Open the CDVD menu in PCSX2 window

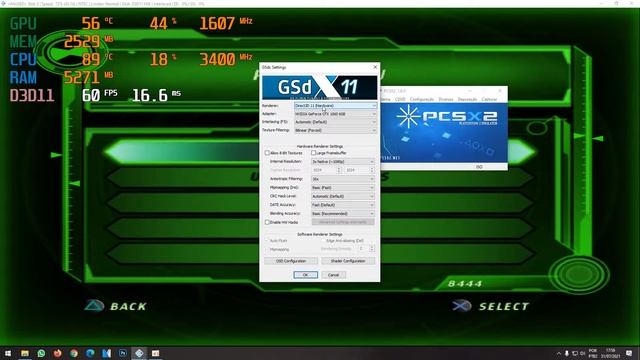[400, 99]
